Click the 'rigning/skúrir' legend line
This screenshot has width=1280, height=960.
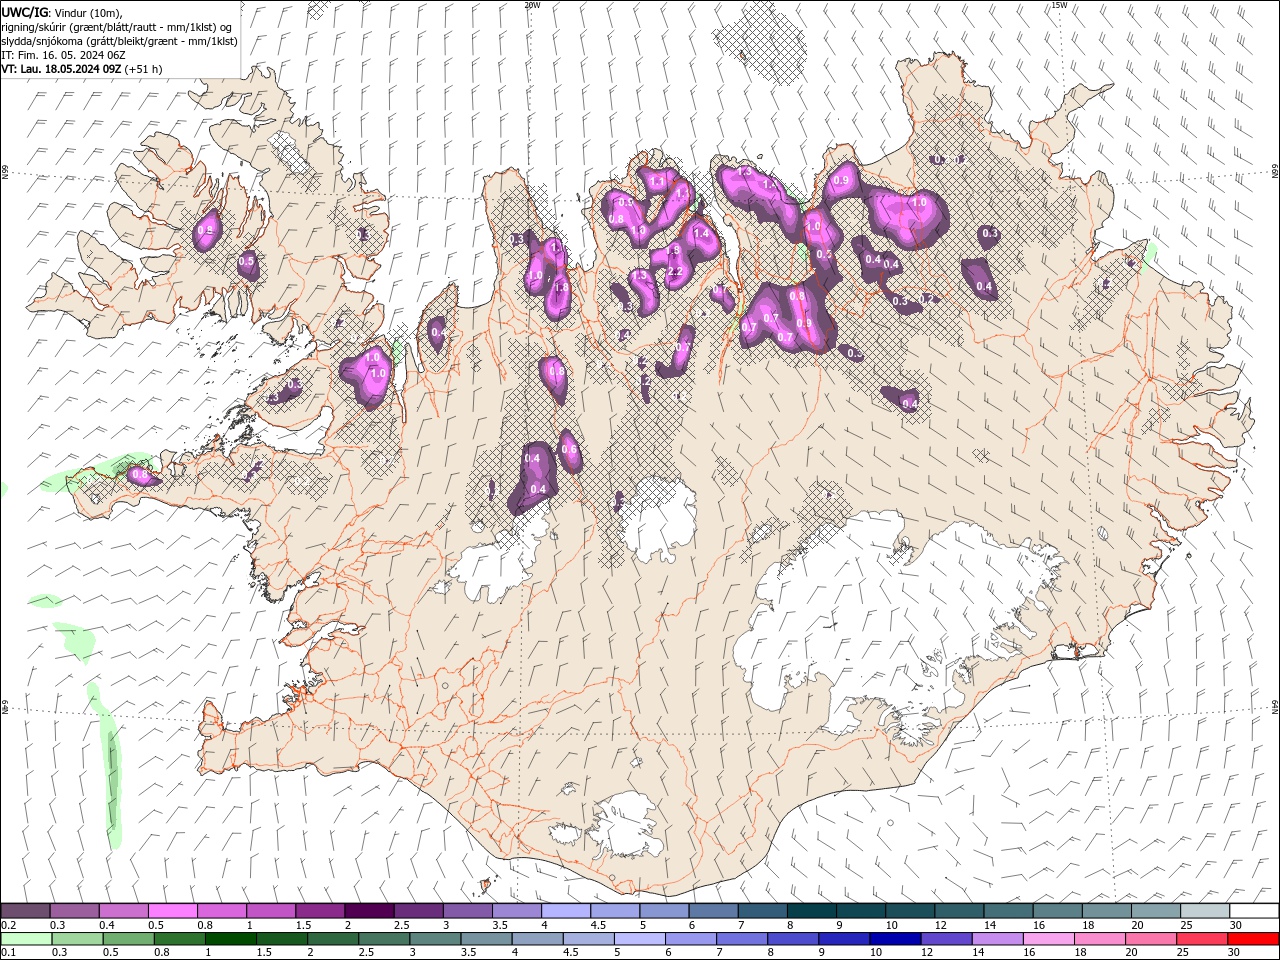click(117, 26)
